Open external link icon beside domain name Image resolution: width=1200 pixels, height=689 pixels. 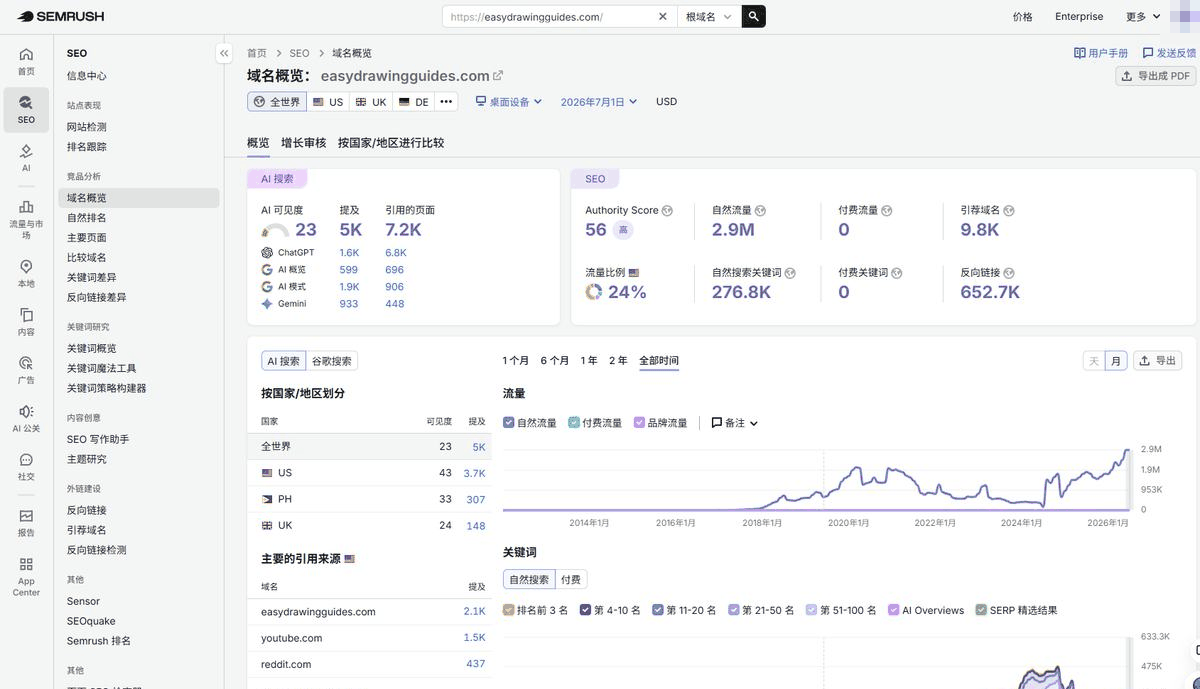click(498, 76)
